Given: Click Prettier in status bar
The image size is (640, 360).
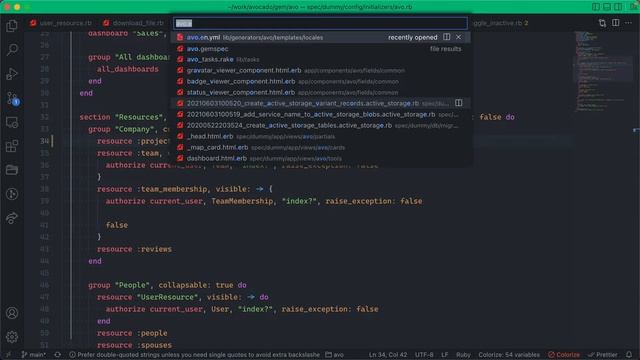Looking at the screenshot, I should click(x=603, y=355).
